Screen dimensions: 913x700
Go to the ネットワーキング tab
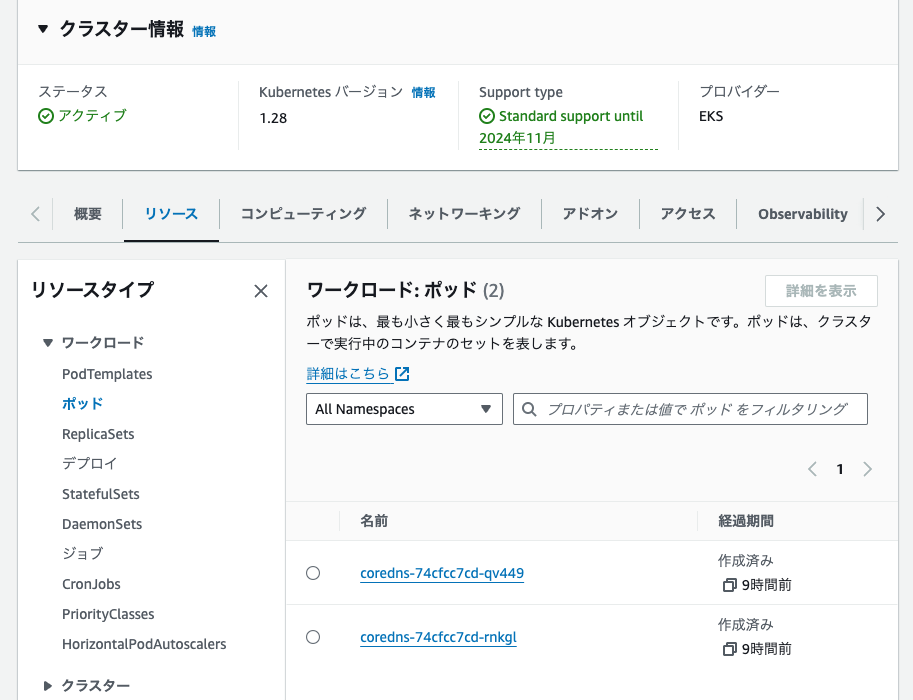pyautogui.click(x=464, y=214)
